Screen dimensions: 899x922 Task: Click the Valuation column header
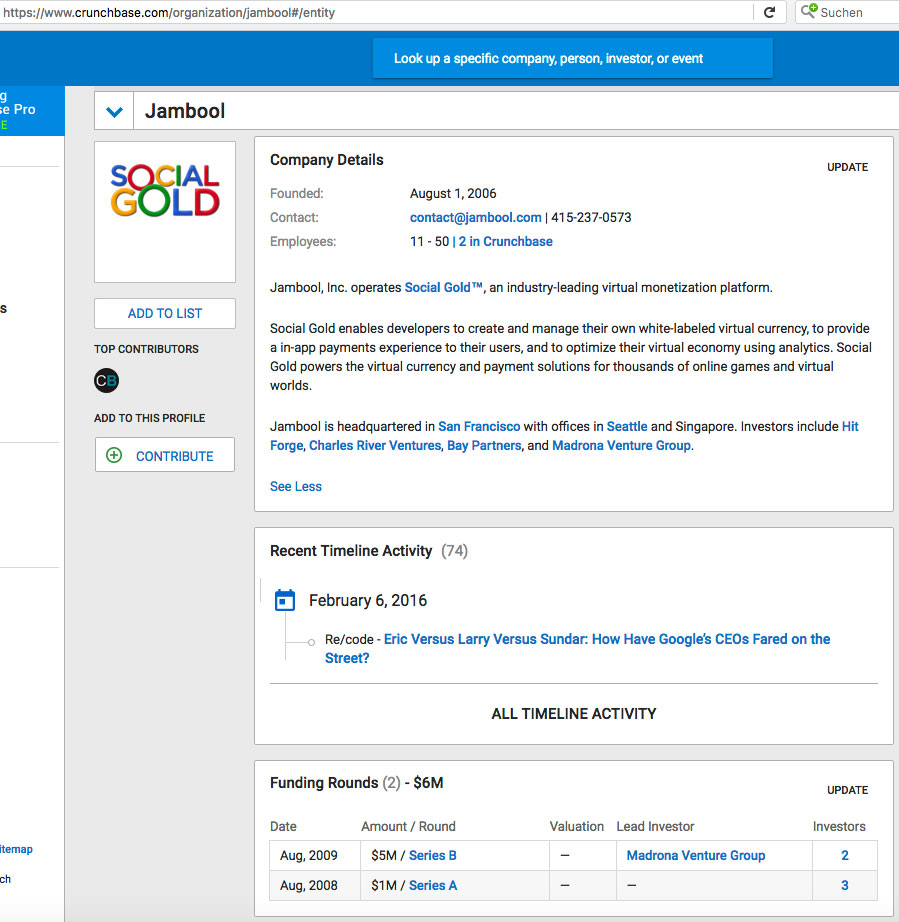(577, 827)
